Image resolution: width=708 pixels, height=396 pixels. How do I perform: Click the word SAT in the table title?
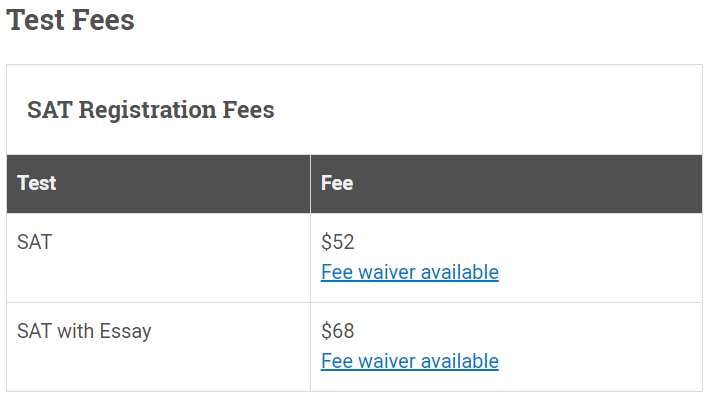click(x=50, y=110)
